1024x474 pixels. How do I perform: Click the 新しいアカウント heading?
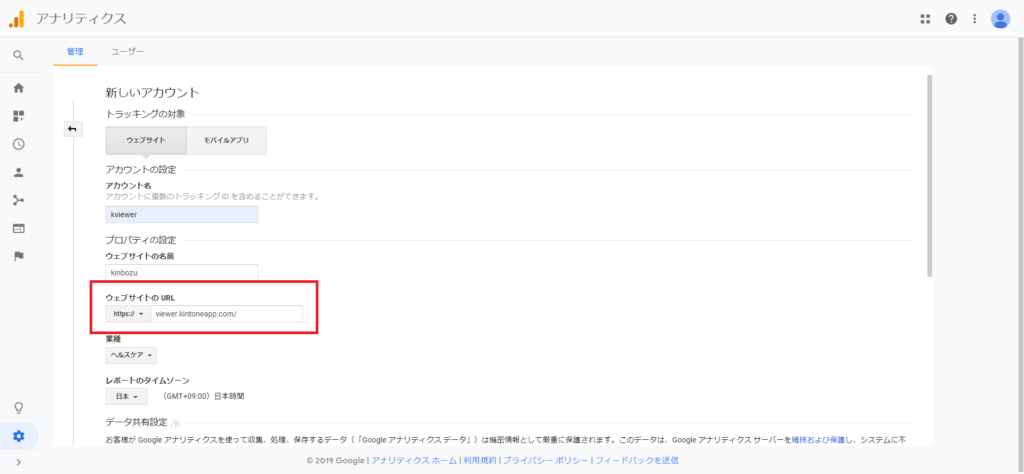tap(152, 93)
